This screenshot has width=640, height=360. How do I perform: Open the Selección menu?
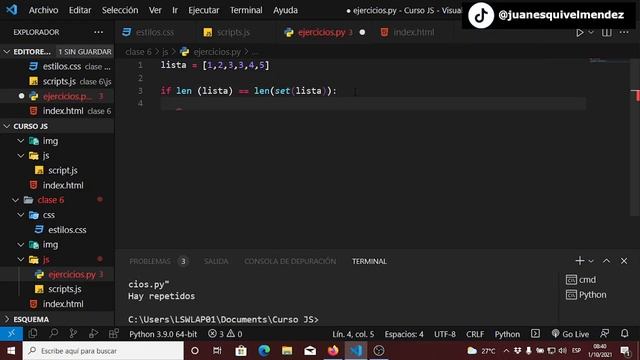point(120,10)
